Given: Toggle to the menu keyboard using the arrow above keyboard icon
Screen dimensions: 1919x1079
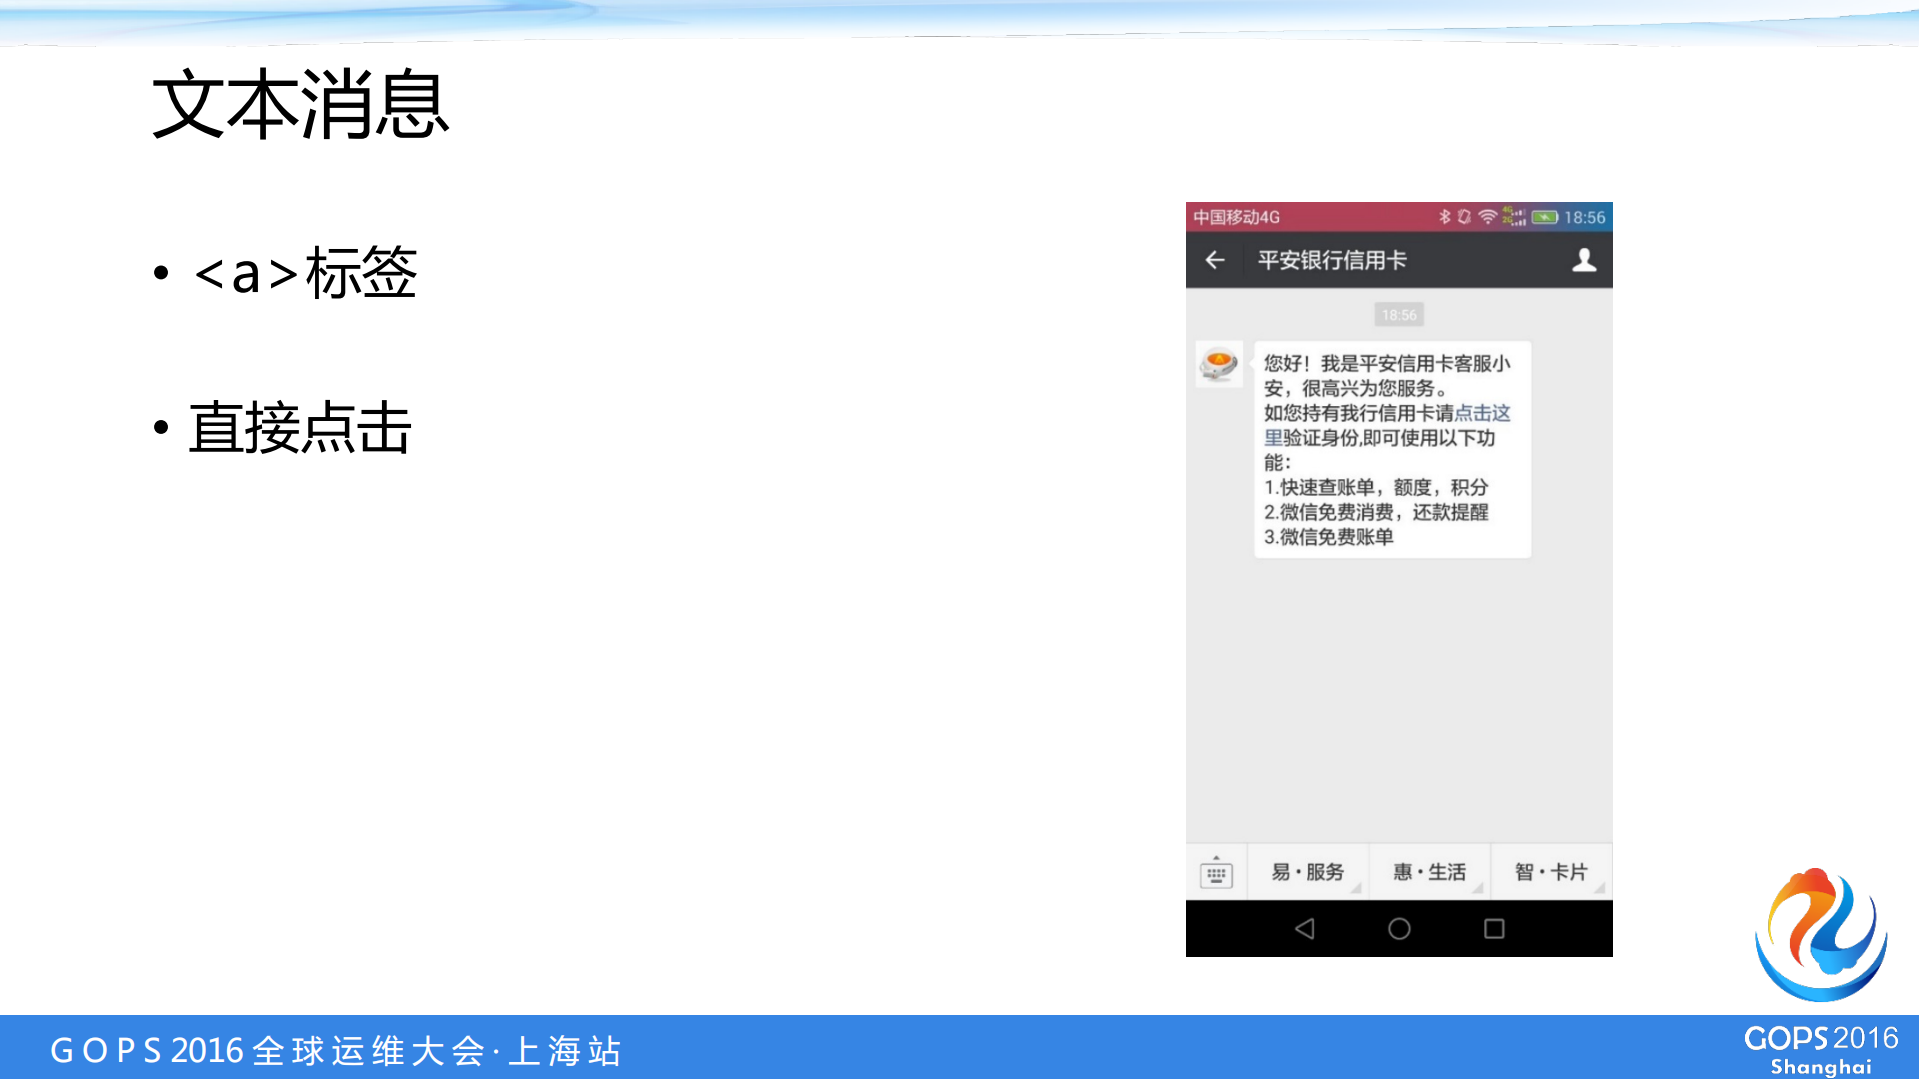Looking at the screenshot, I should coord(1216,857).
